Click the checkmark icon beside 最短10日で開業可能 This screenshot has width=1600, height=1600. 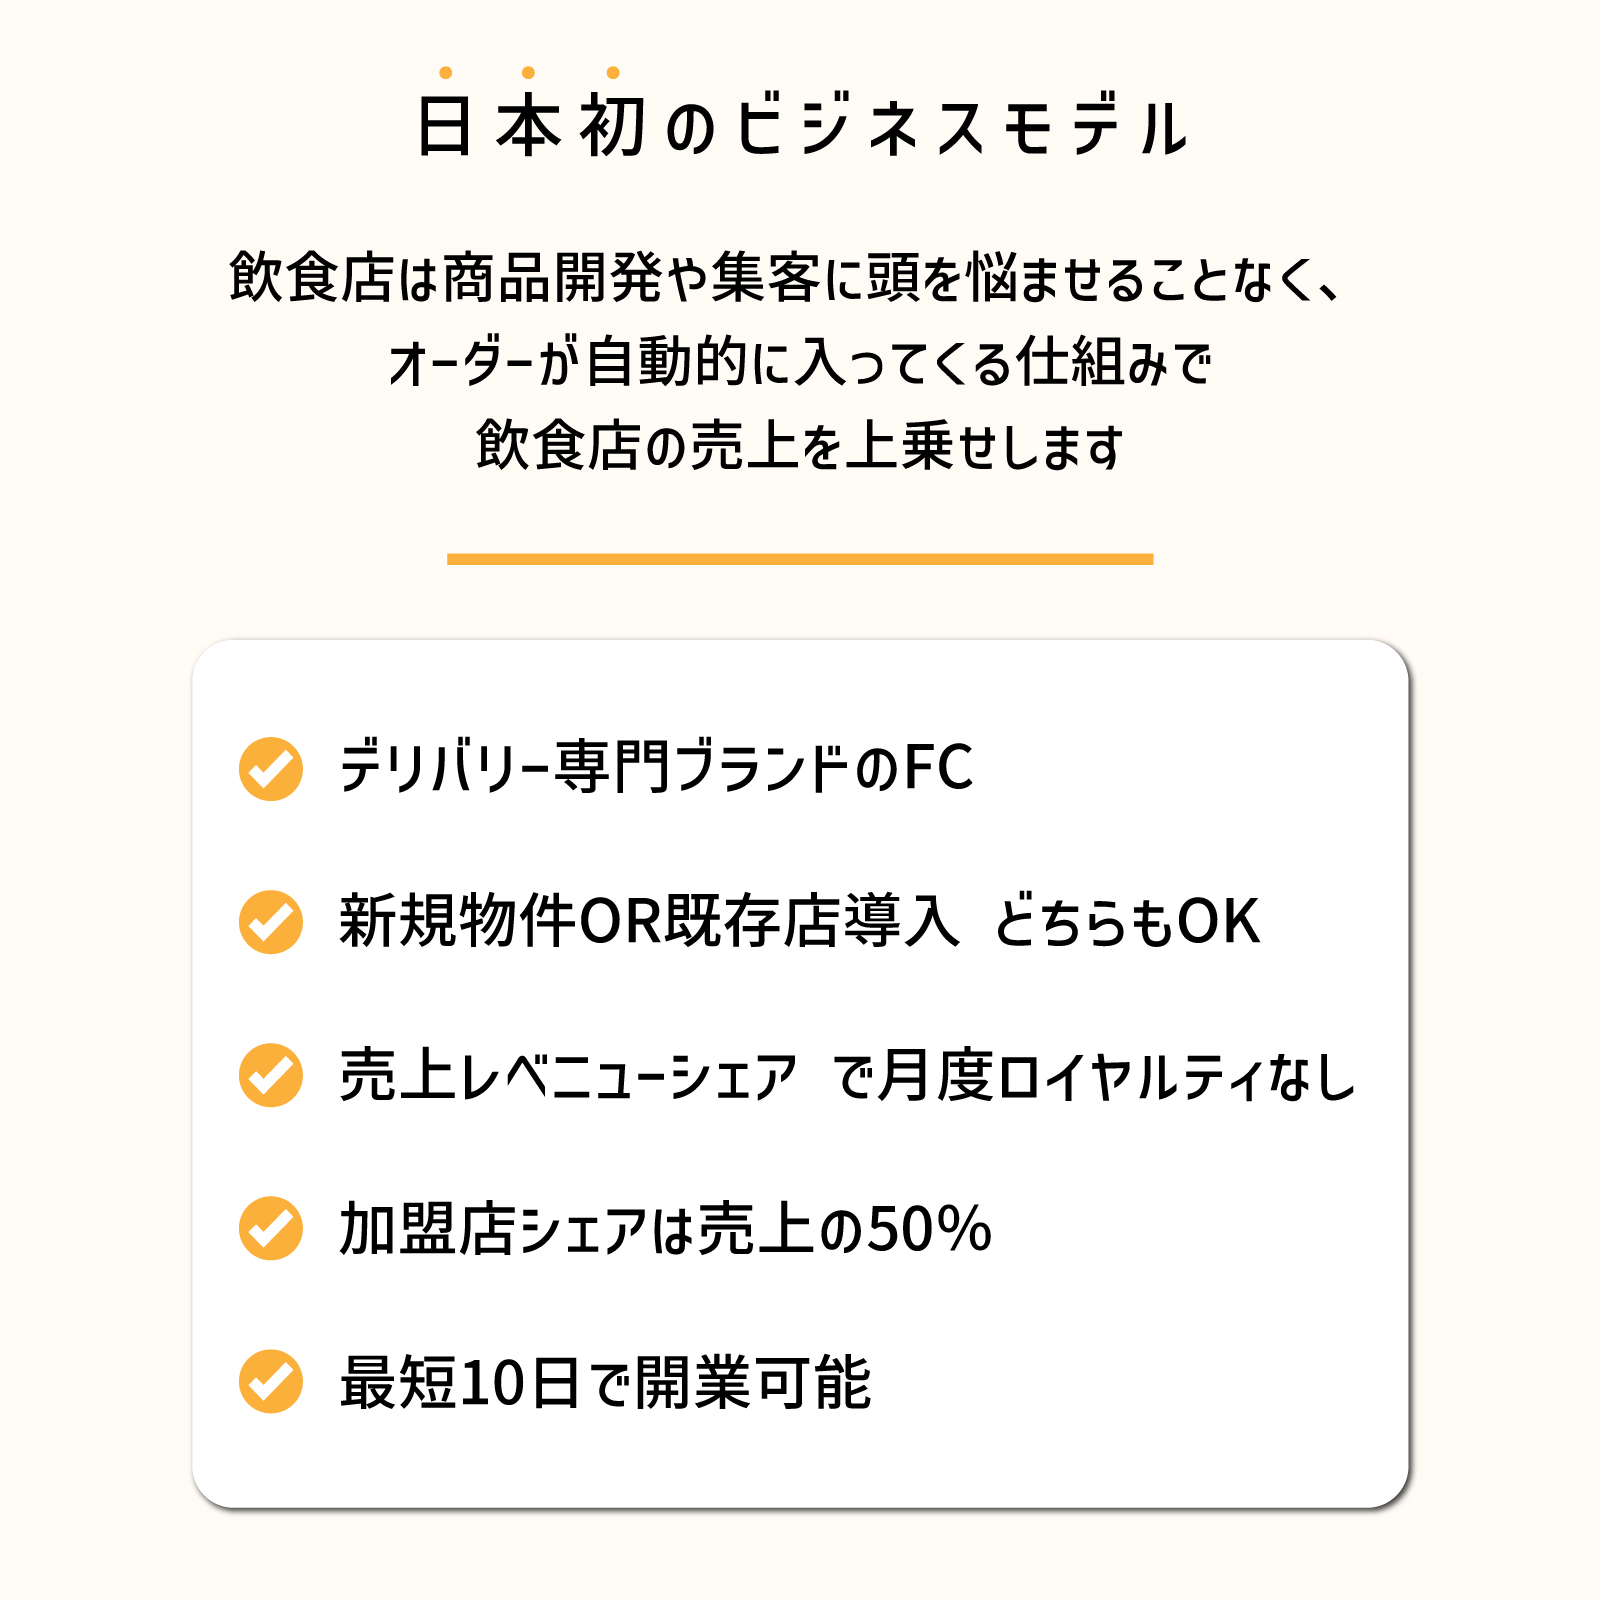(x=271, y=1381)
